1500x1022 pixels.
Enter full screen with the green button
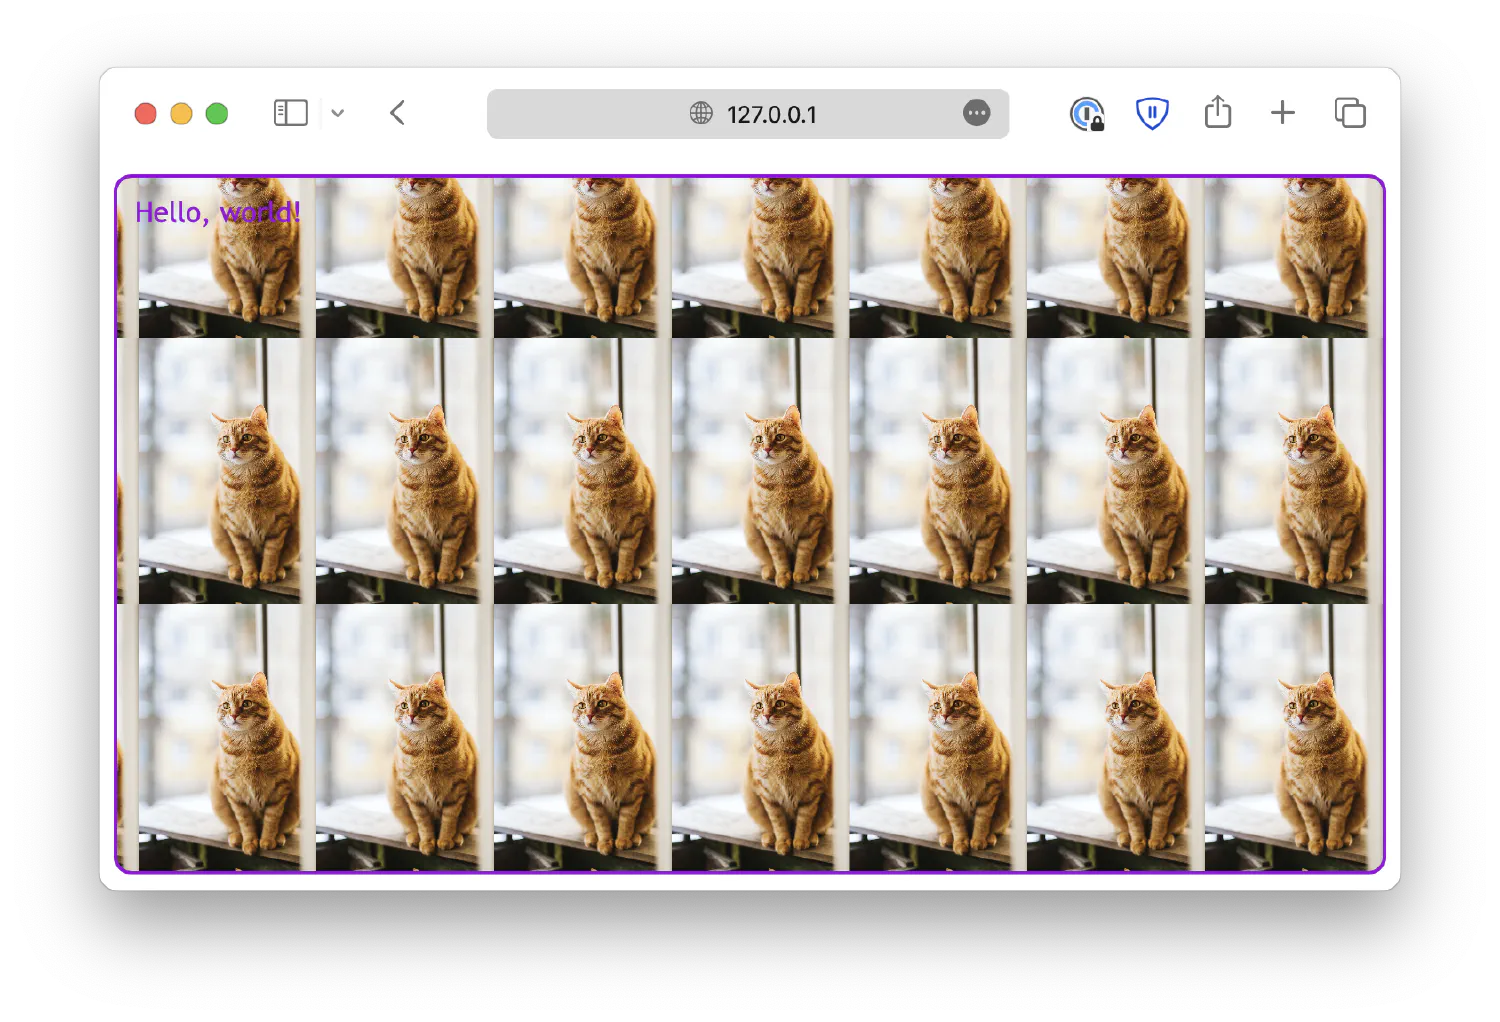click(x=217, y=114)
